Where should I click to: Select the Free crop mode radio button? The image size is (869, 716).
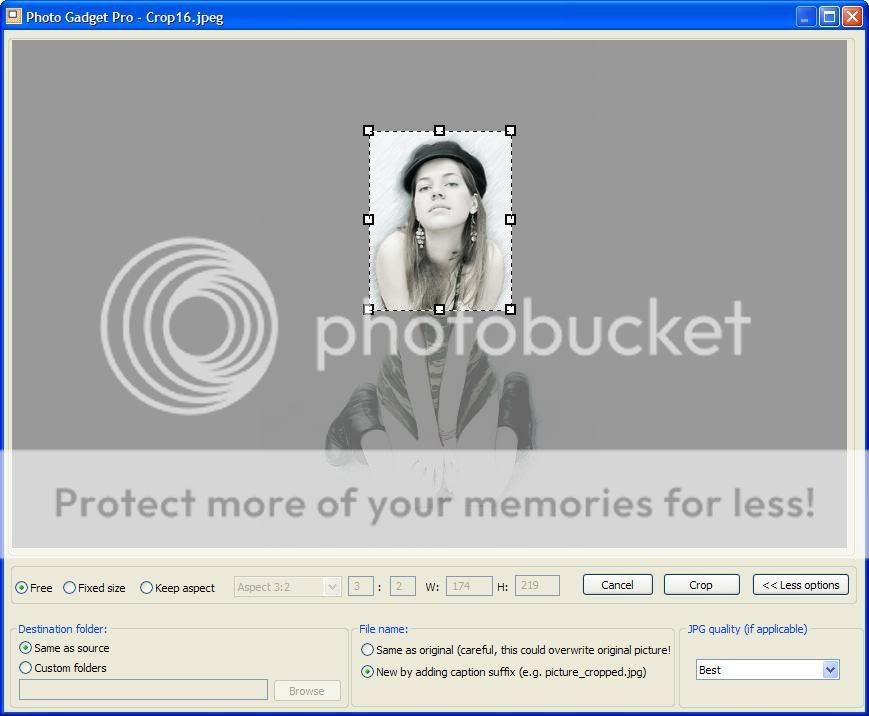coord(22,588)
